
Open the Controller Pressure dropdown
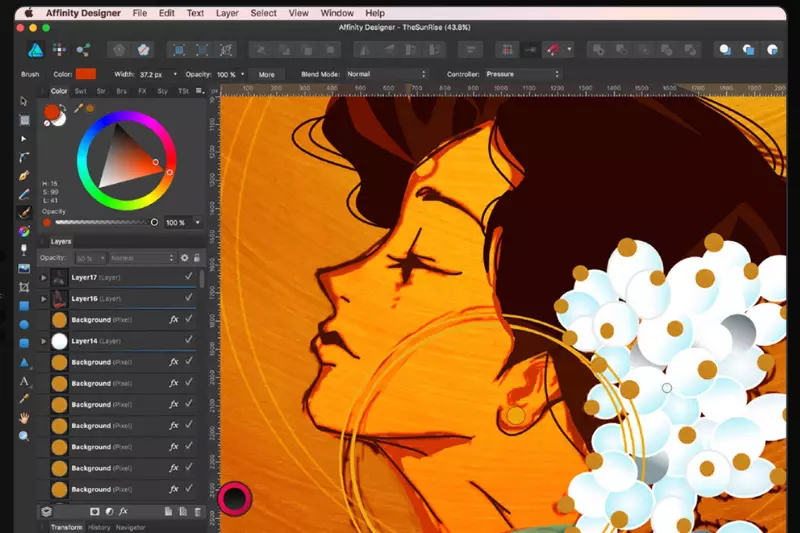coord(522,74)
